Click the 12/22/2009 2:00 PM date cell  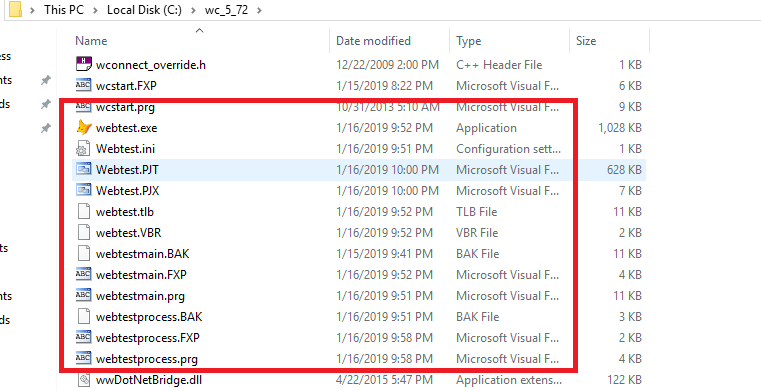387,65
